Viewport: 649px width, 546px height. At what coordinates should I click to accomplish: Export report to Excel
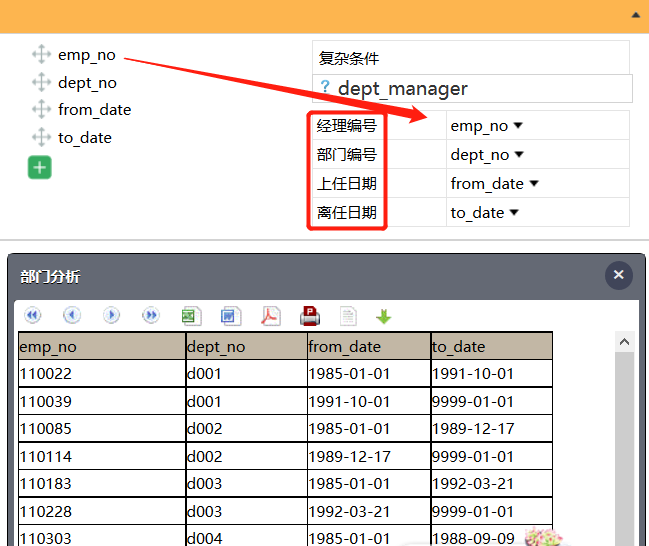point(191,316)
